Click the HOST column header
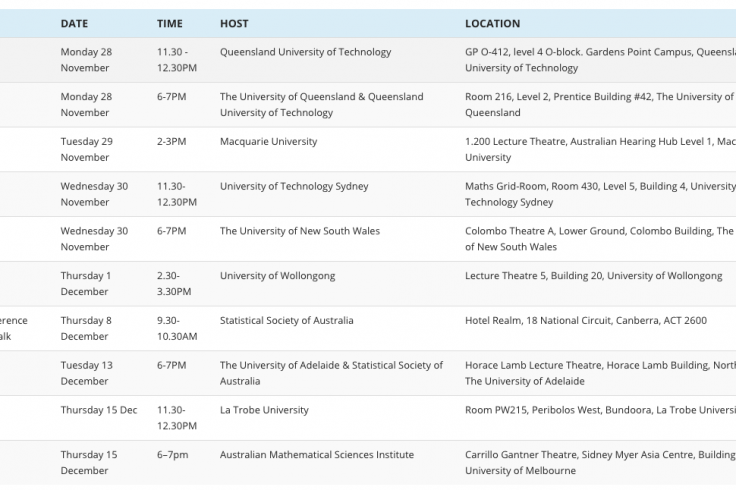Screen dimensions: 736x490 tap(234, 23)
